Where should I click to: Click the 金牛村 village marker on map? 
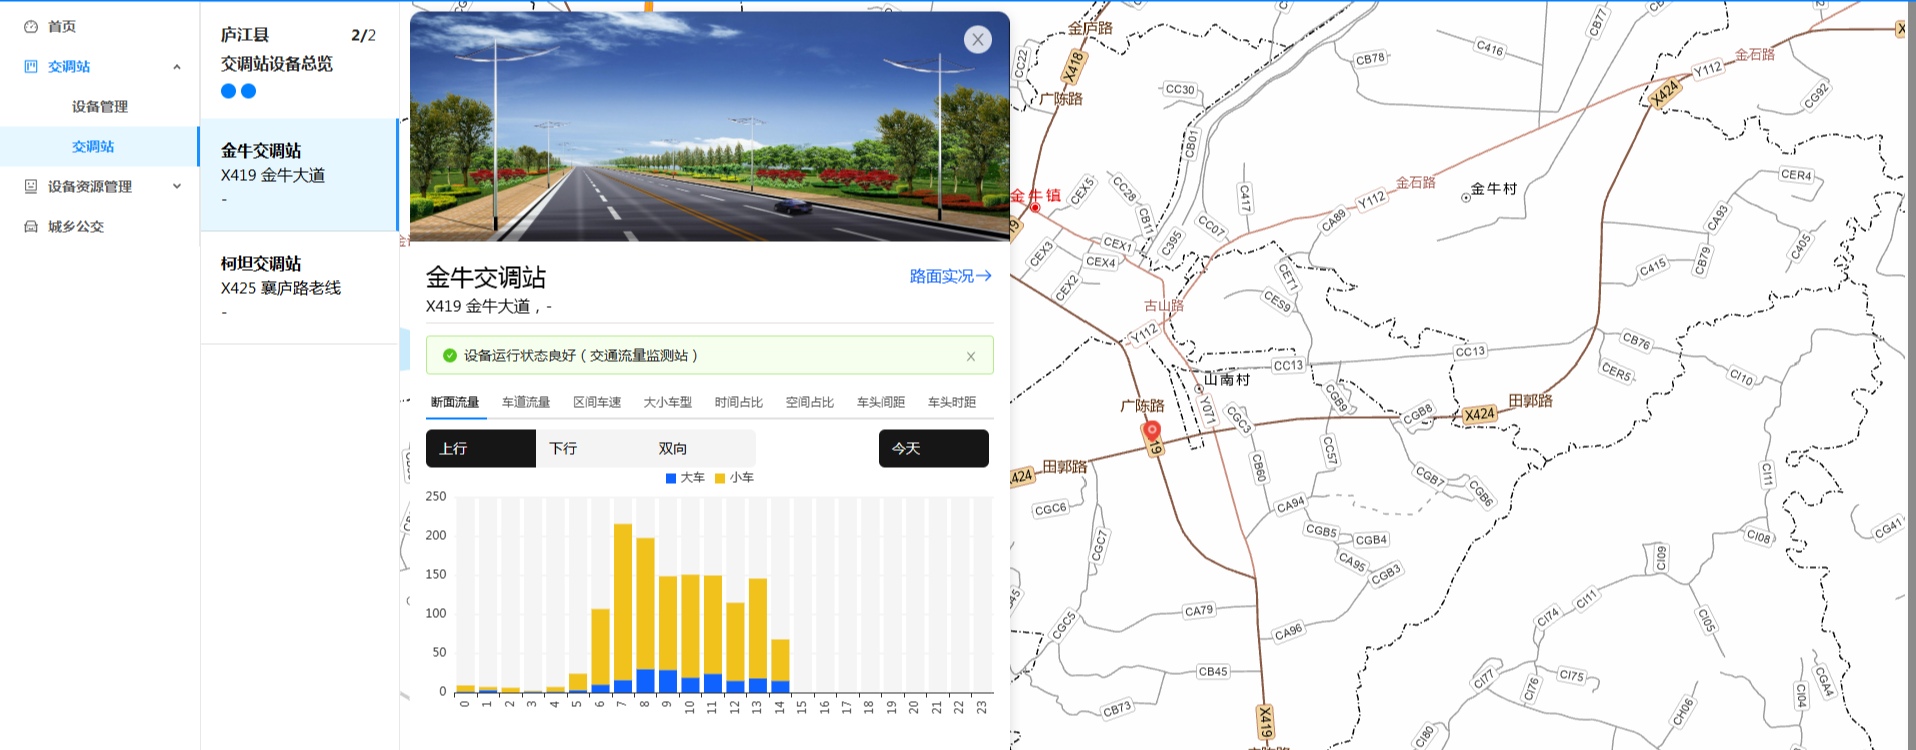click(x=1466, y=198)
